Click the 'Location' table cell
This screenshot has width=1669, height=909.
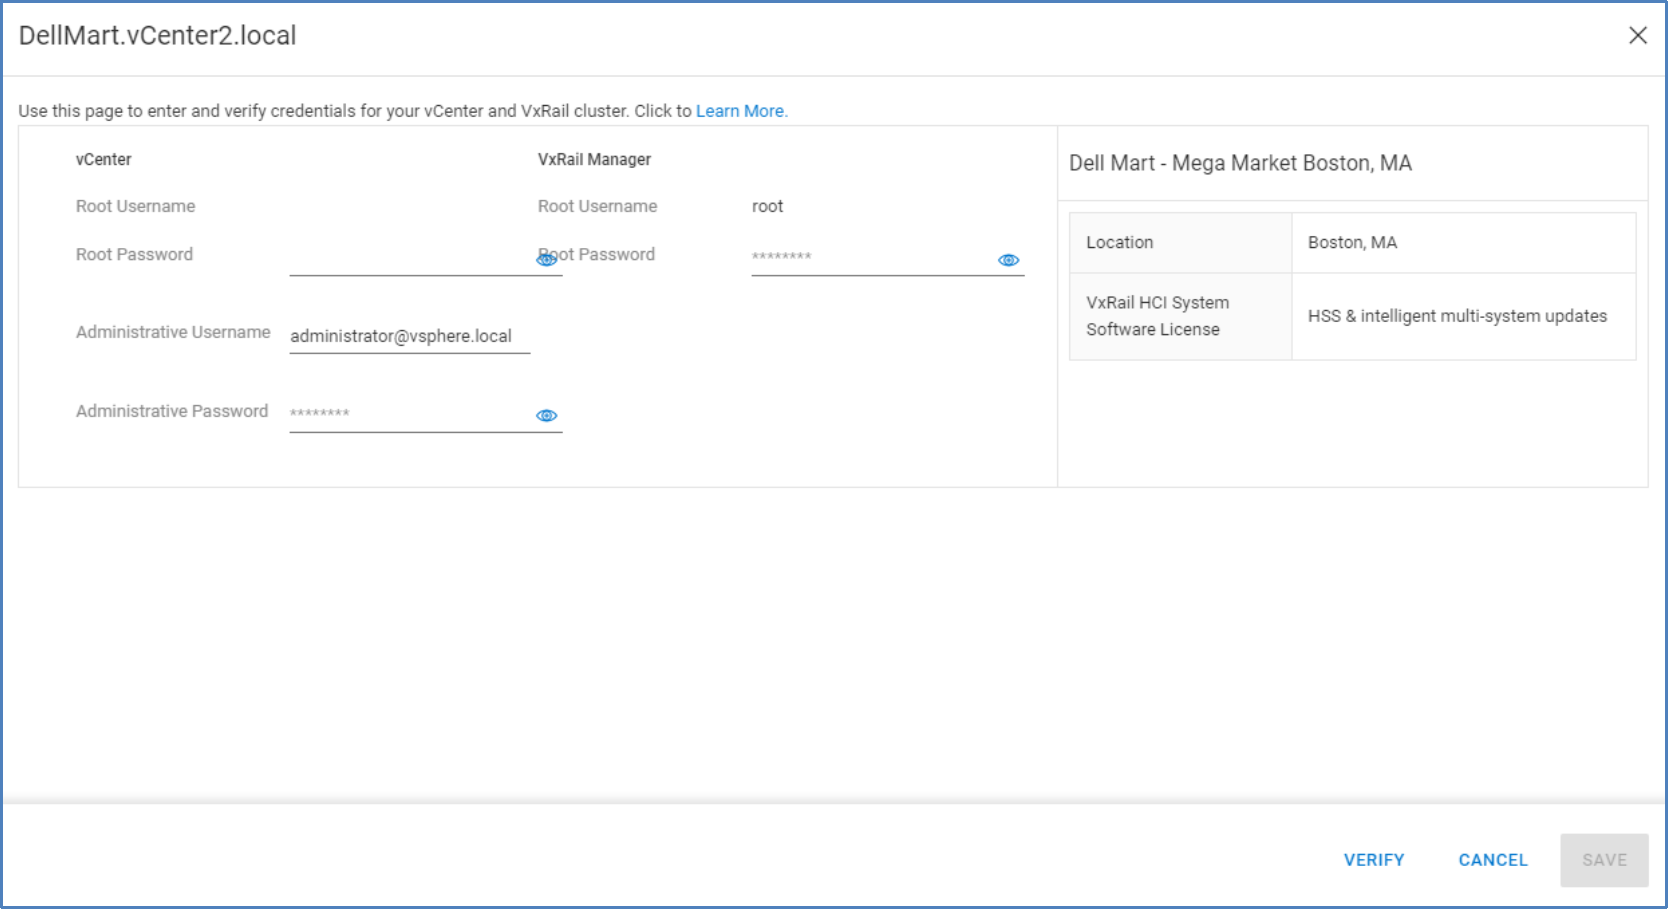click(x=1181, y=243)
